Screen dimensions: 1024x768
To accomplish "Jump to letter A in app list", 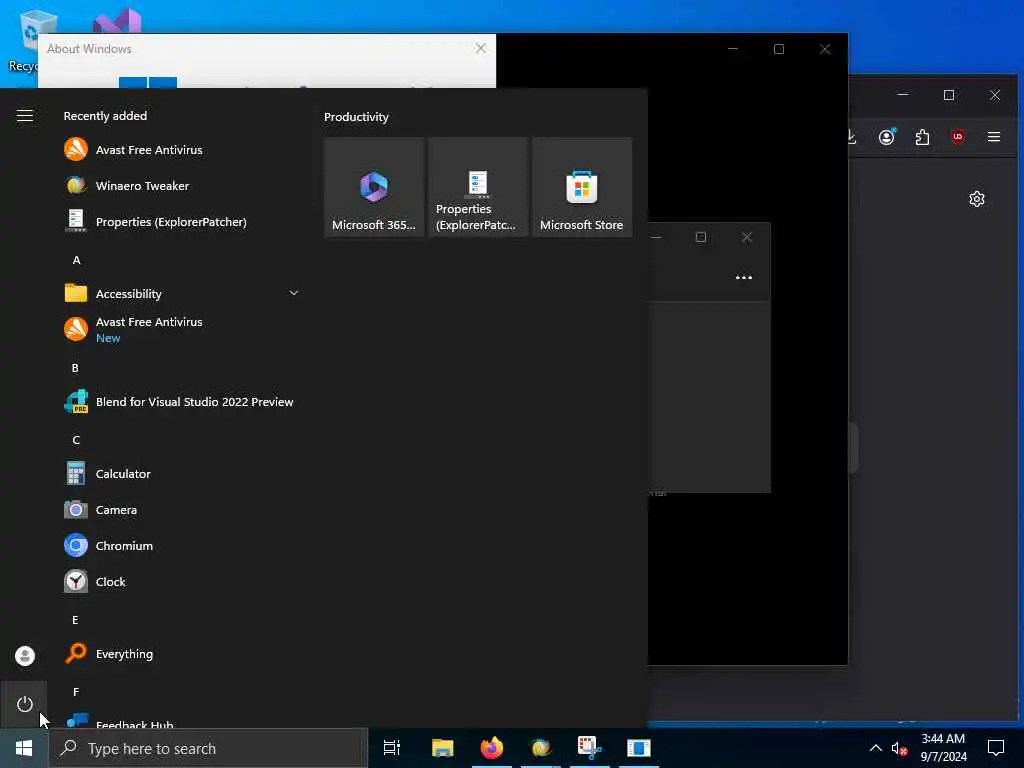I will click(x=76, y=260).
